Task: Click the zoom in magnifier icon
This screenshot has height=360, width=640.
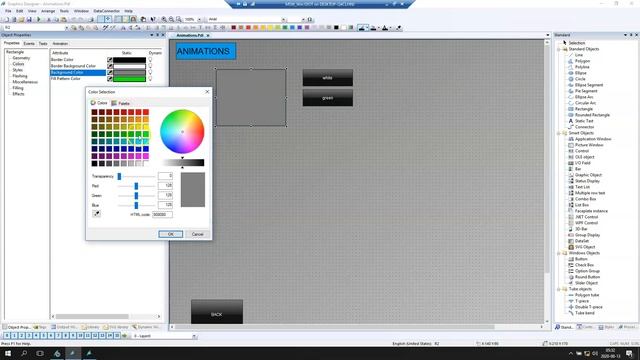Action: [x=164, y=20]
